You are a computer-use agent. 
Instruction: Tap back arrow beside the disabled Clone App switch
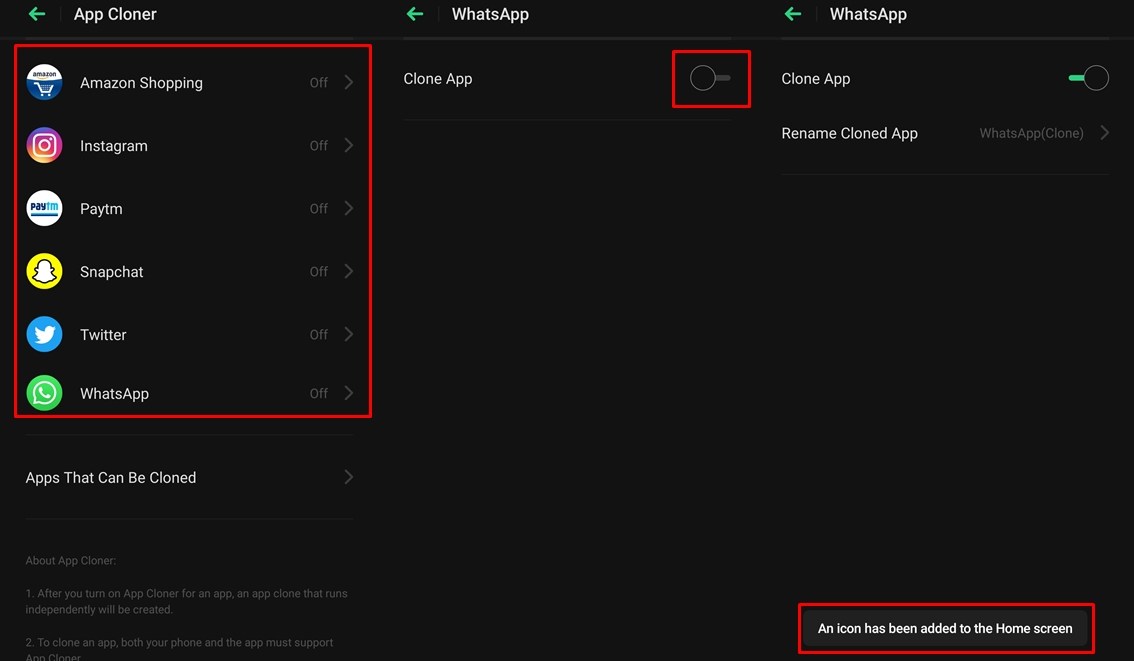pyautogui.click(x=415, y=14)
